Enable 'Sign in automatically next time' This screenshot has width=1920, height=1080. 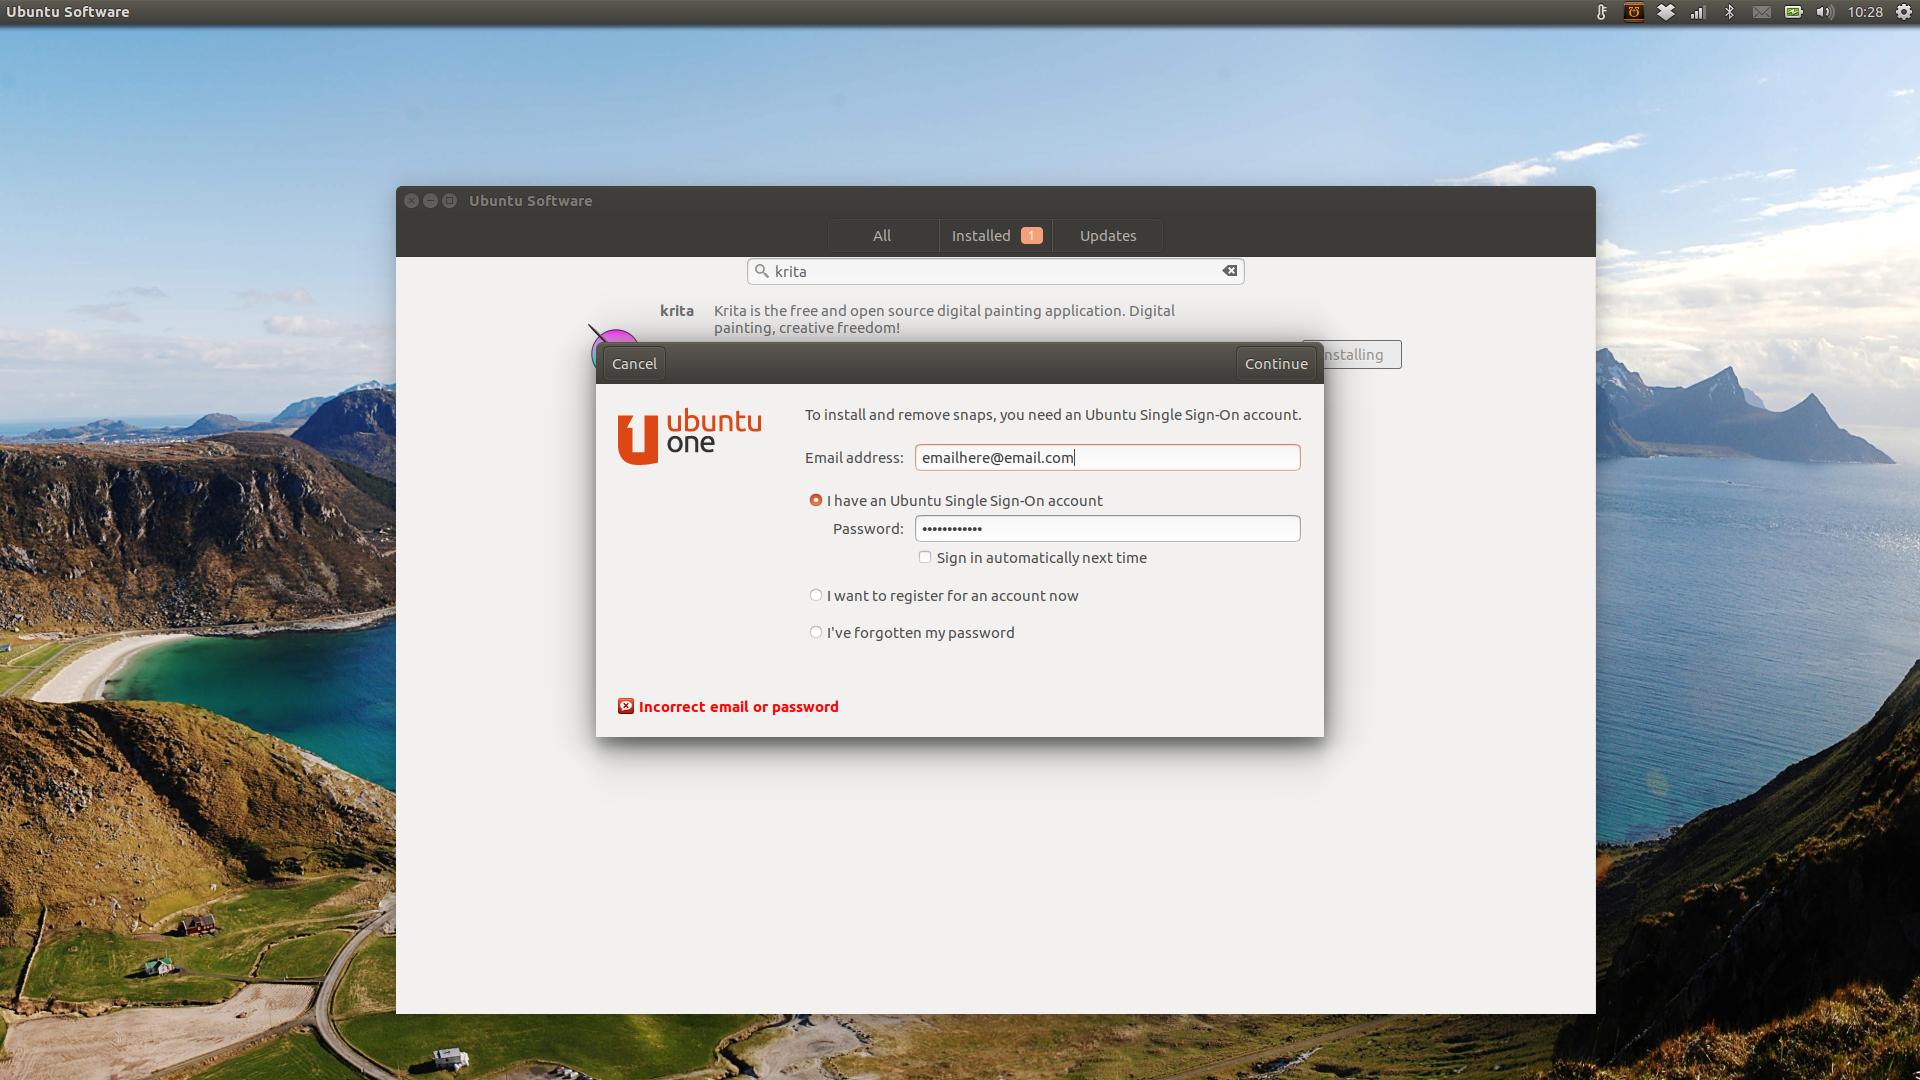tap(924, 557)
